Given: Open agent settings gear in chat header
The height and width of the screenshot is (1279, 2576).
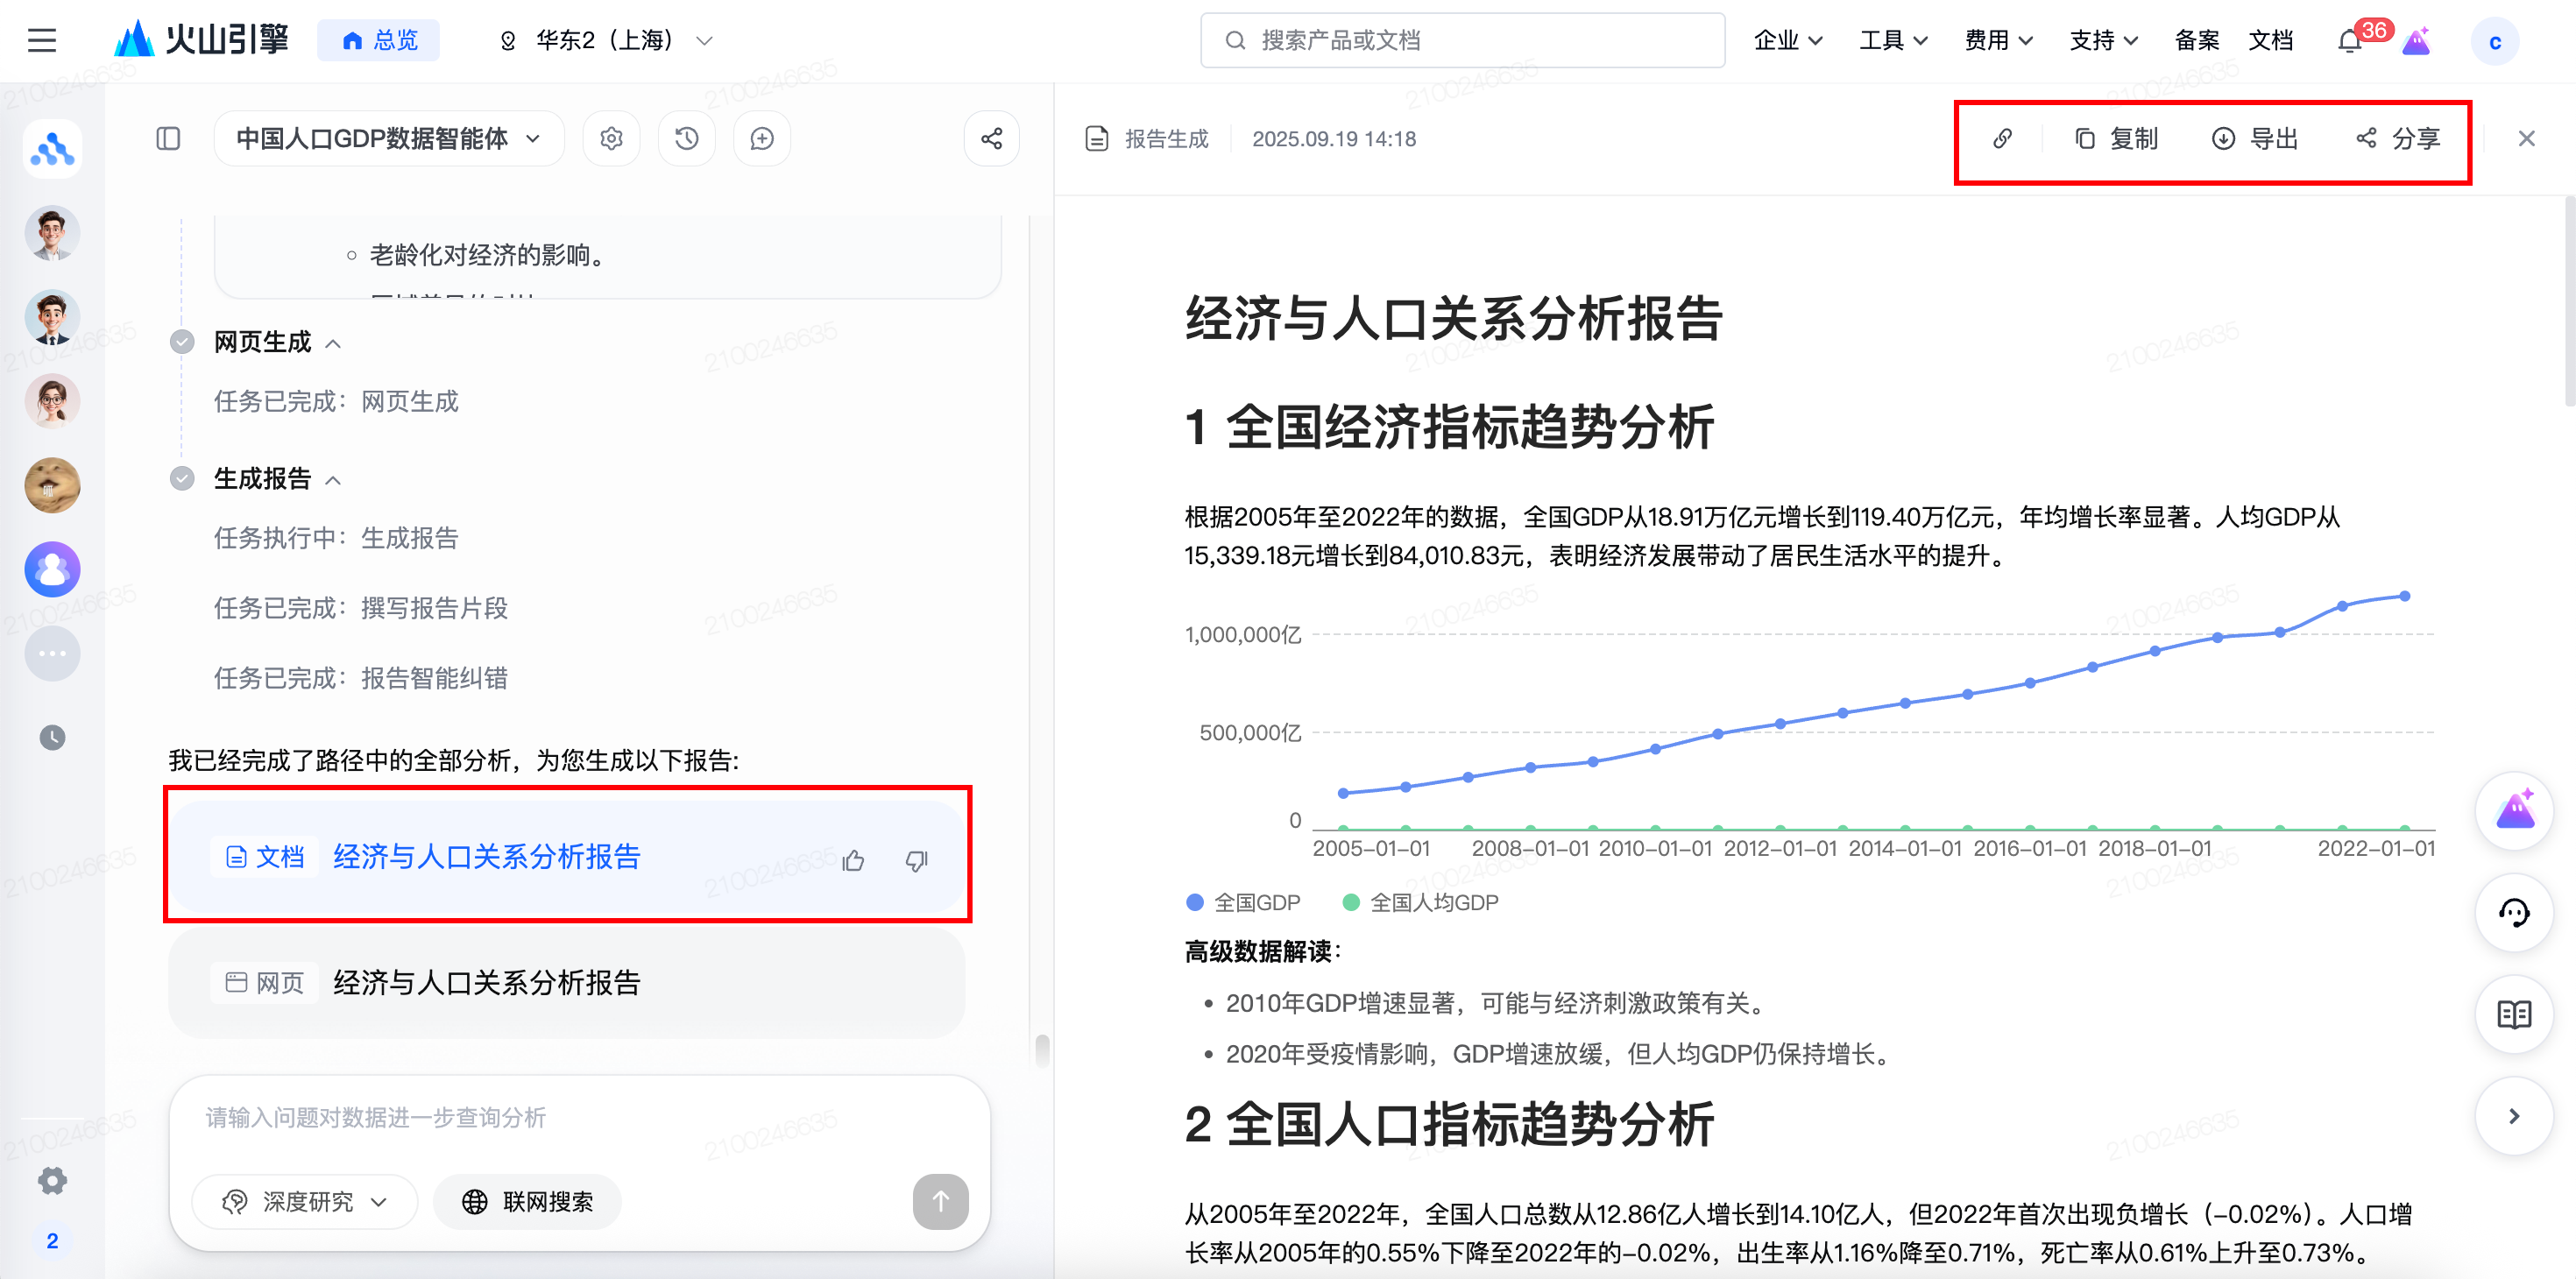Looking at the screenshot, I should point(611,138).
